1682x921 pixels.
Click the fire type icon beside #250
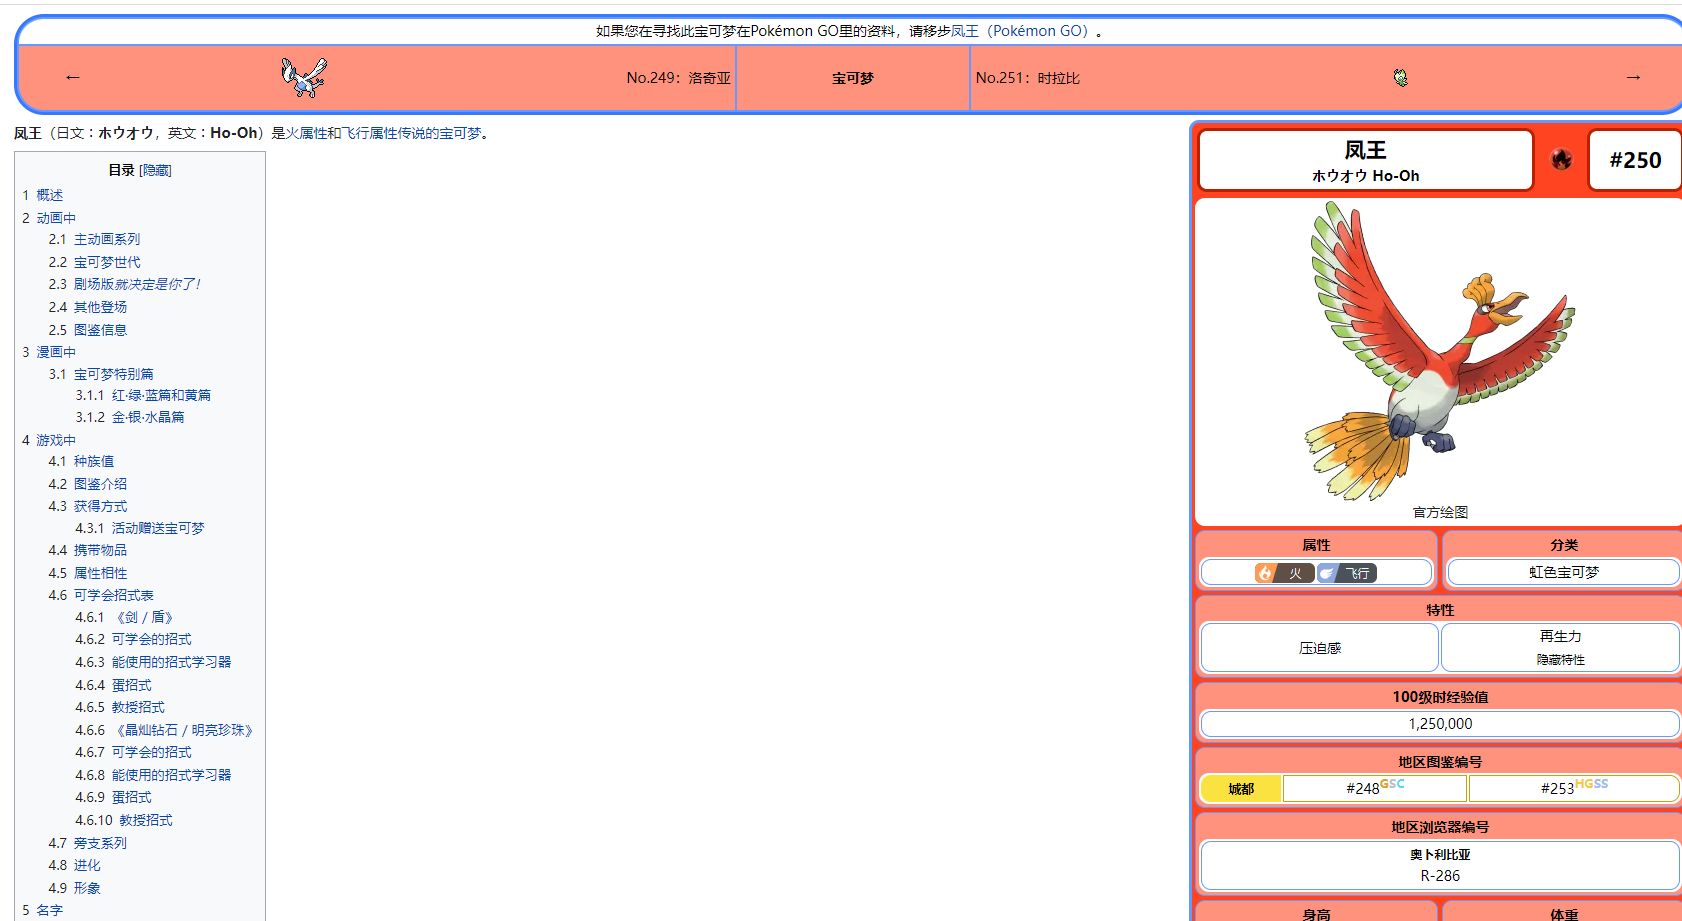click(x=1561, y=159)
